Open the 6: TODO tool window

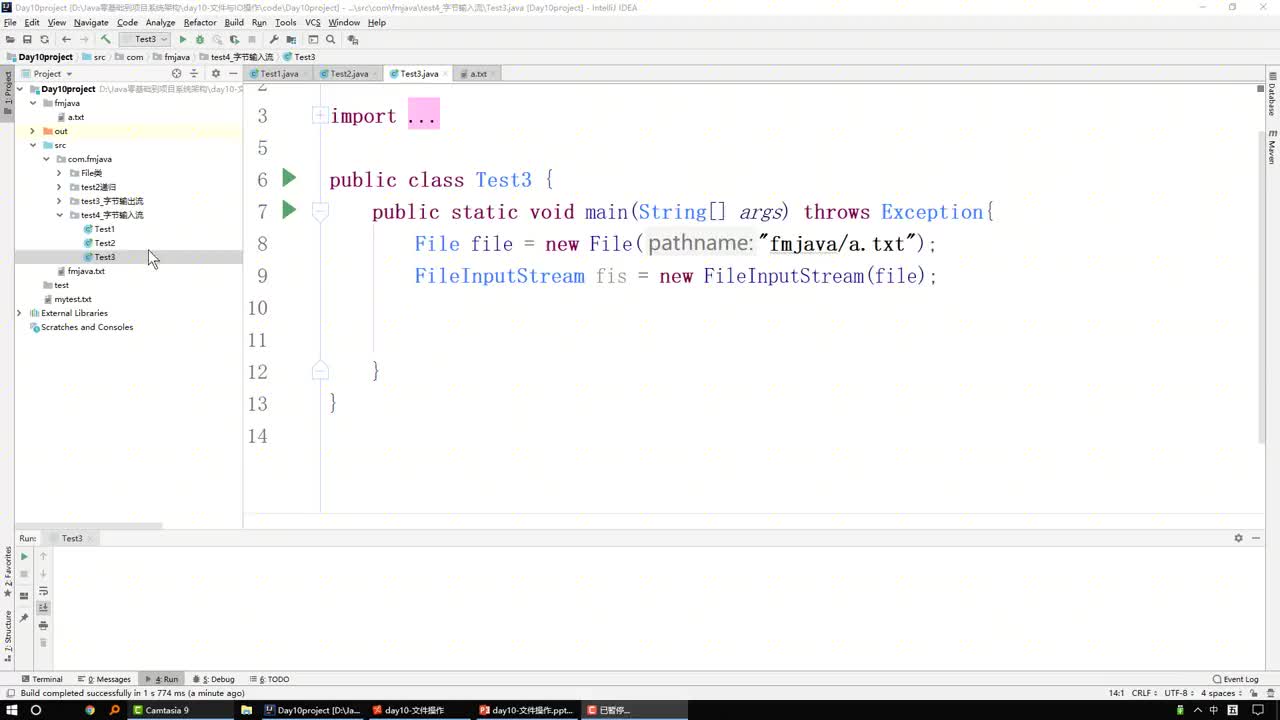coord(268,679)
